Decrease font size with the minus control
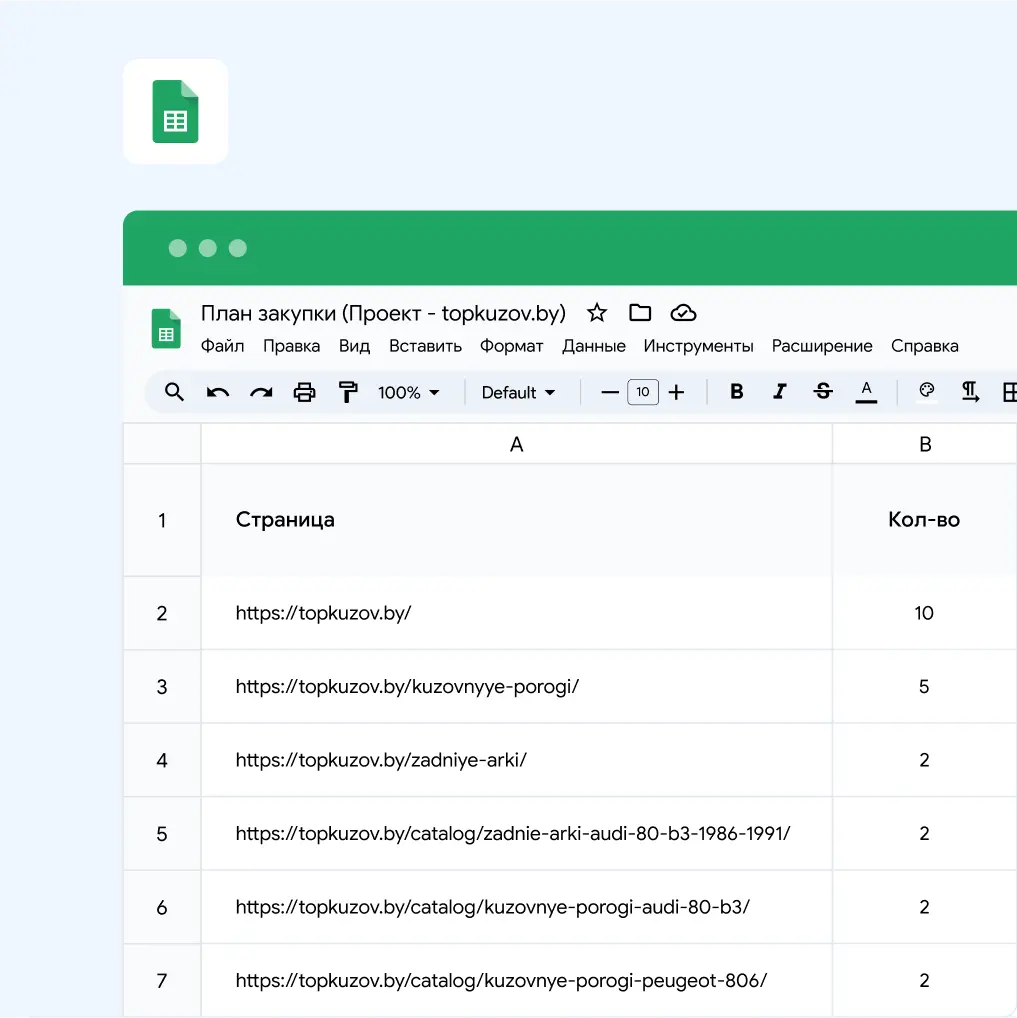Screen dimensions: 1017x1018 610,392
